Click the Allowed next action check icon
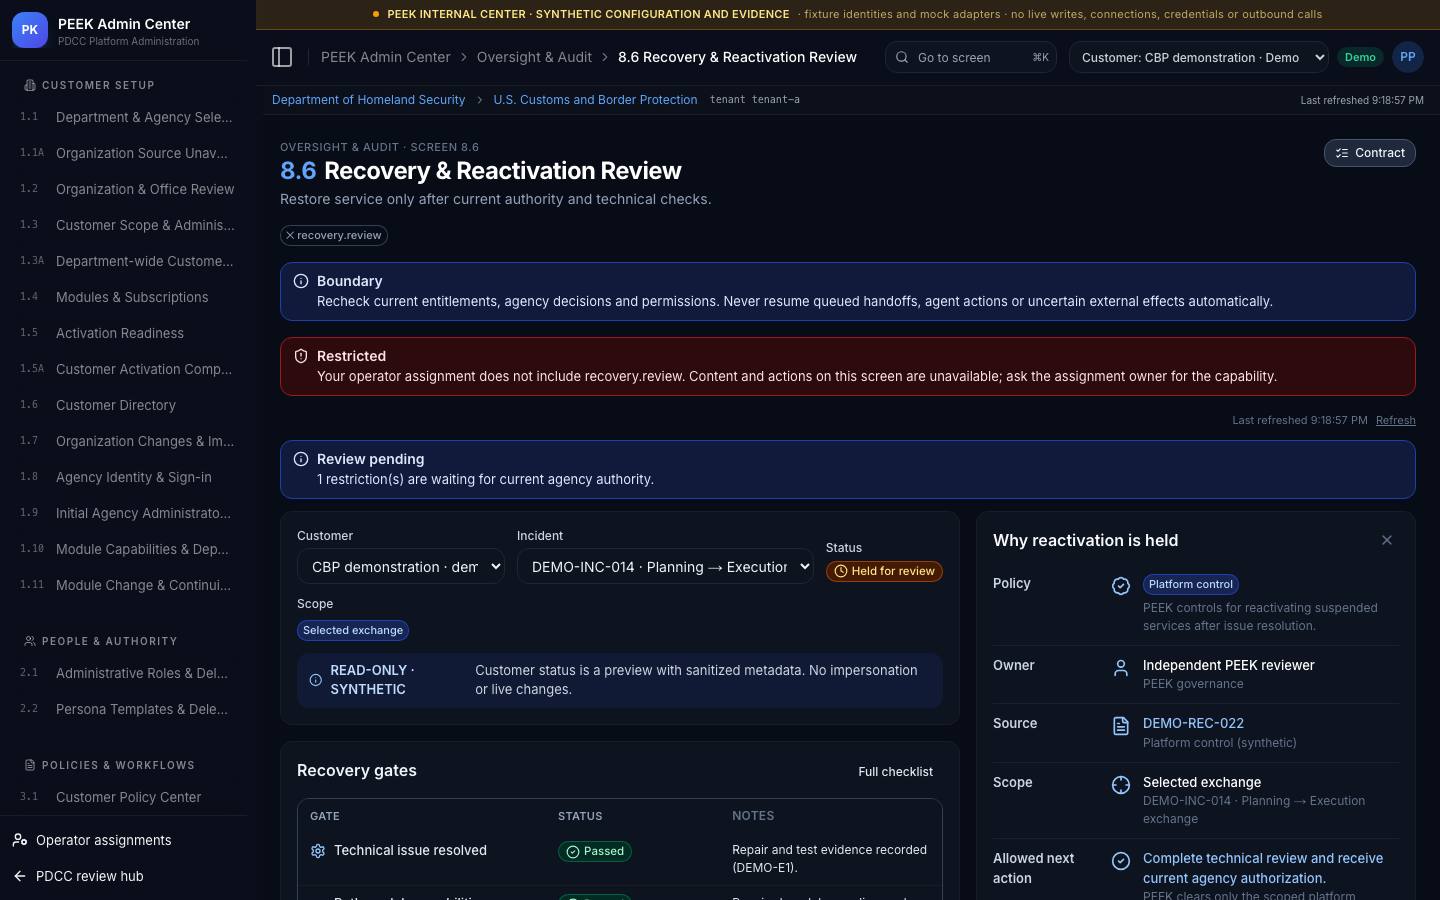Screen dimensions: 1440x900 pyautogui.click(x=1121, y=861)
